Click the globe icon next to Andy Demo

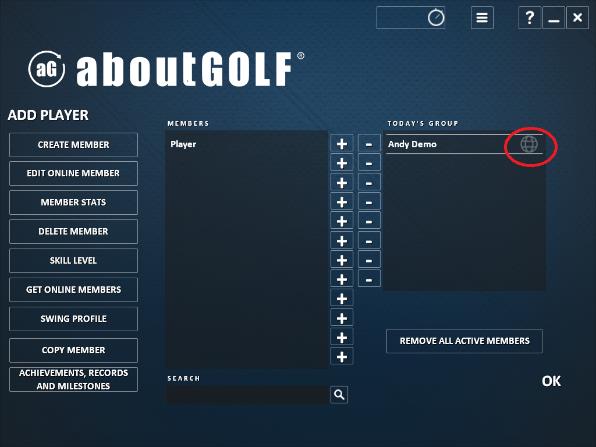pyautogui.click(x=529, y=144)
